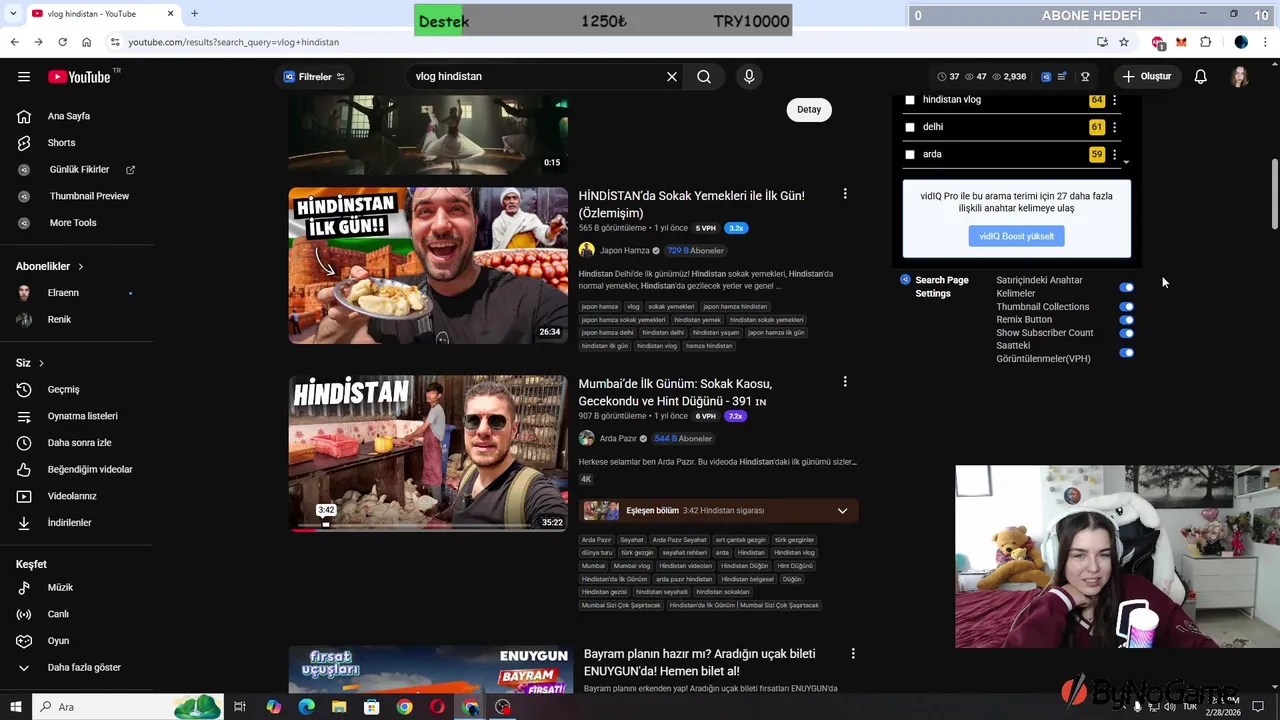Open keyword options menu for delhi
1280x720 pixels.
(x=1115, y=127)
